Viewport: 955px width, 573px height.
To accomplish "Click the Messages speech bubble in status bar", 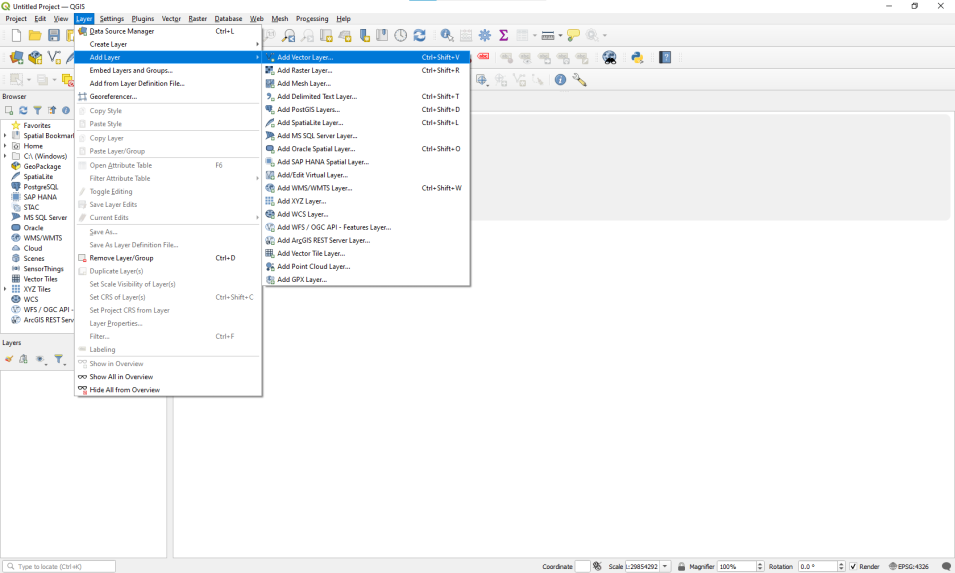I will pos(946,566).
